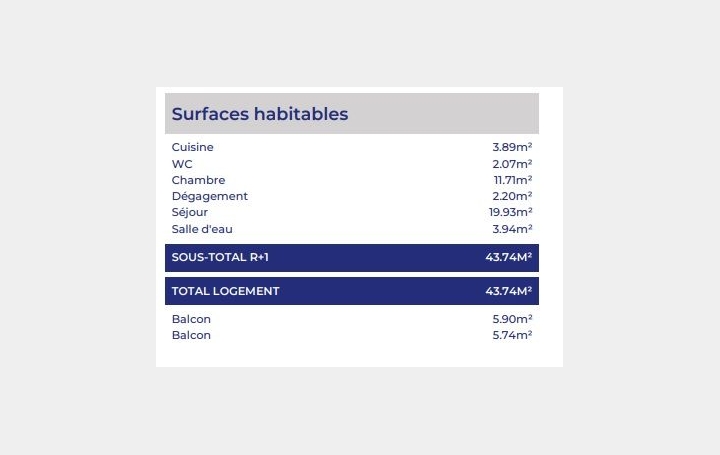Click the 5.74m² balcony value
Viewport: 720px width, 455px height.
click(512, 335)
